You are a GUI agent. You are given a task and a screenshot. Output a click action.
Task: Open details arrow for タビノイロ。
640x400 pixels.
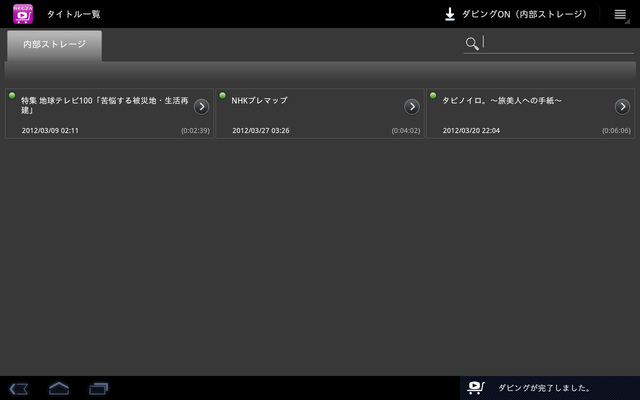[x=622, y=107]
